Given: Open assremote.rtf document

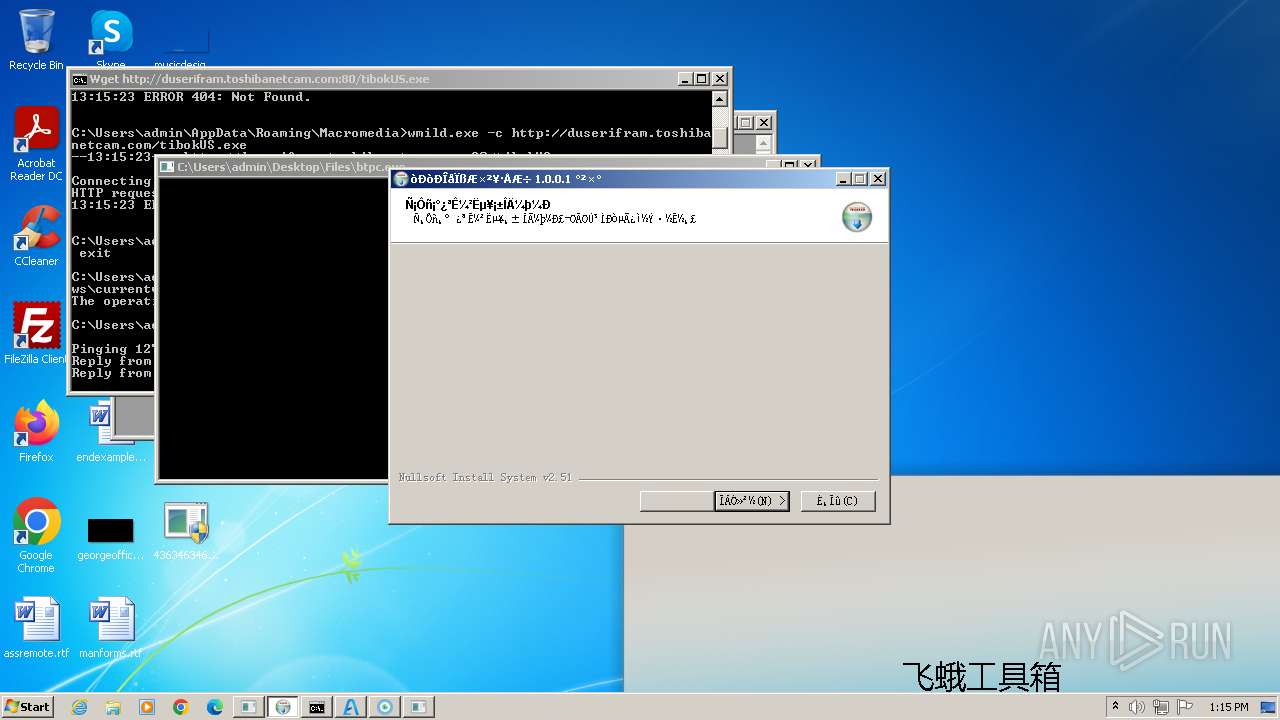Looking at the screenshot, I should pos(36,628).
